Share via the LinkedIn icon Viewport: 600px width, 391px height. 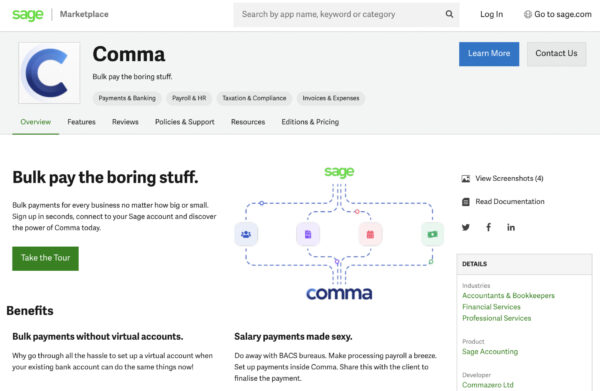pyautogui.click(x=511, y=227)
